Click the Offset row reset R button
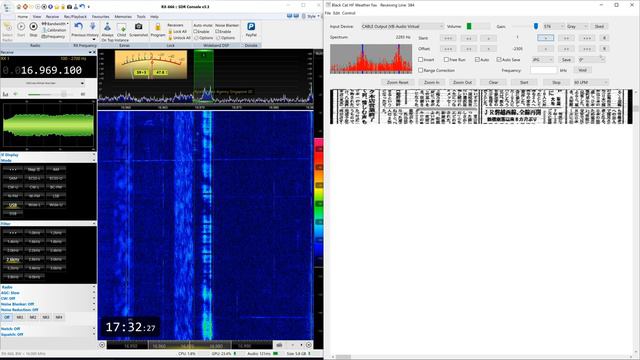The width and height of the screenshot is (640, 360). [x=604, y=49]
